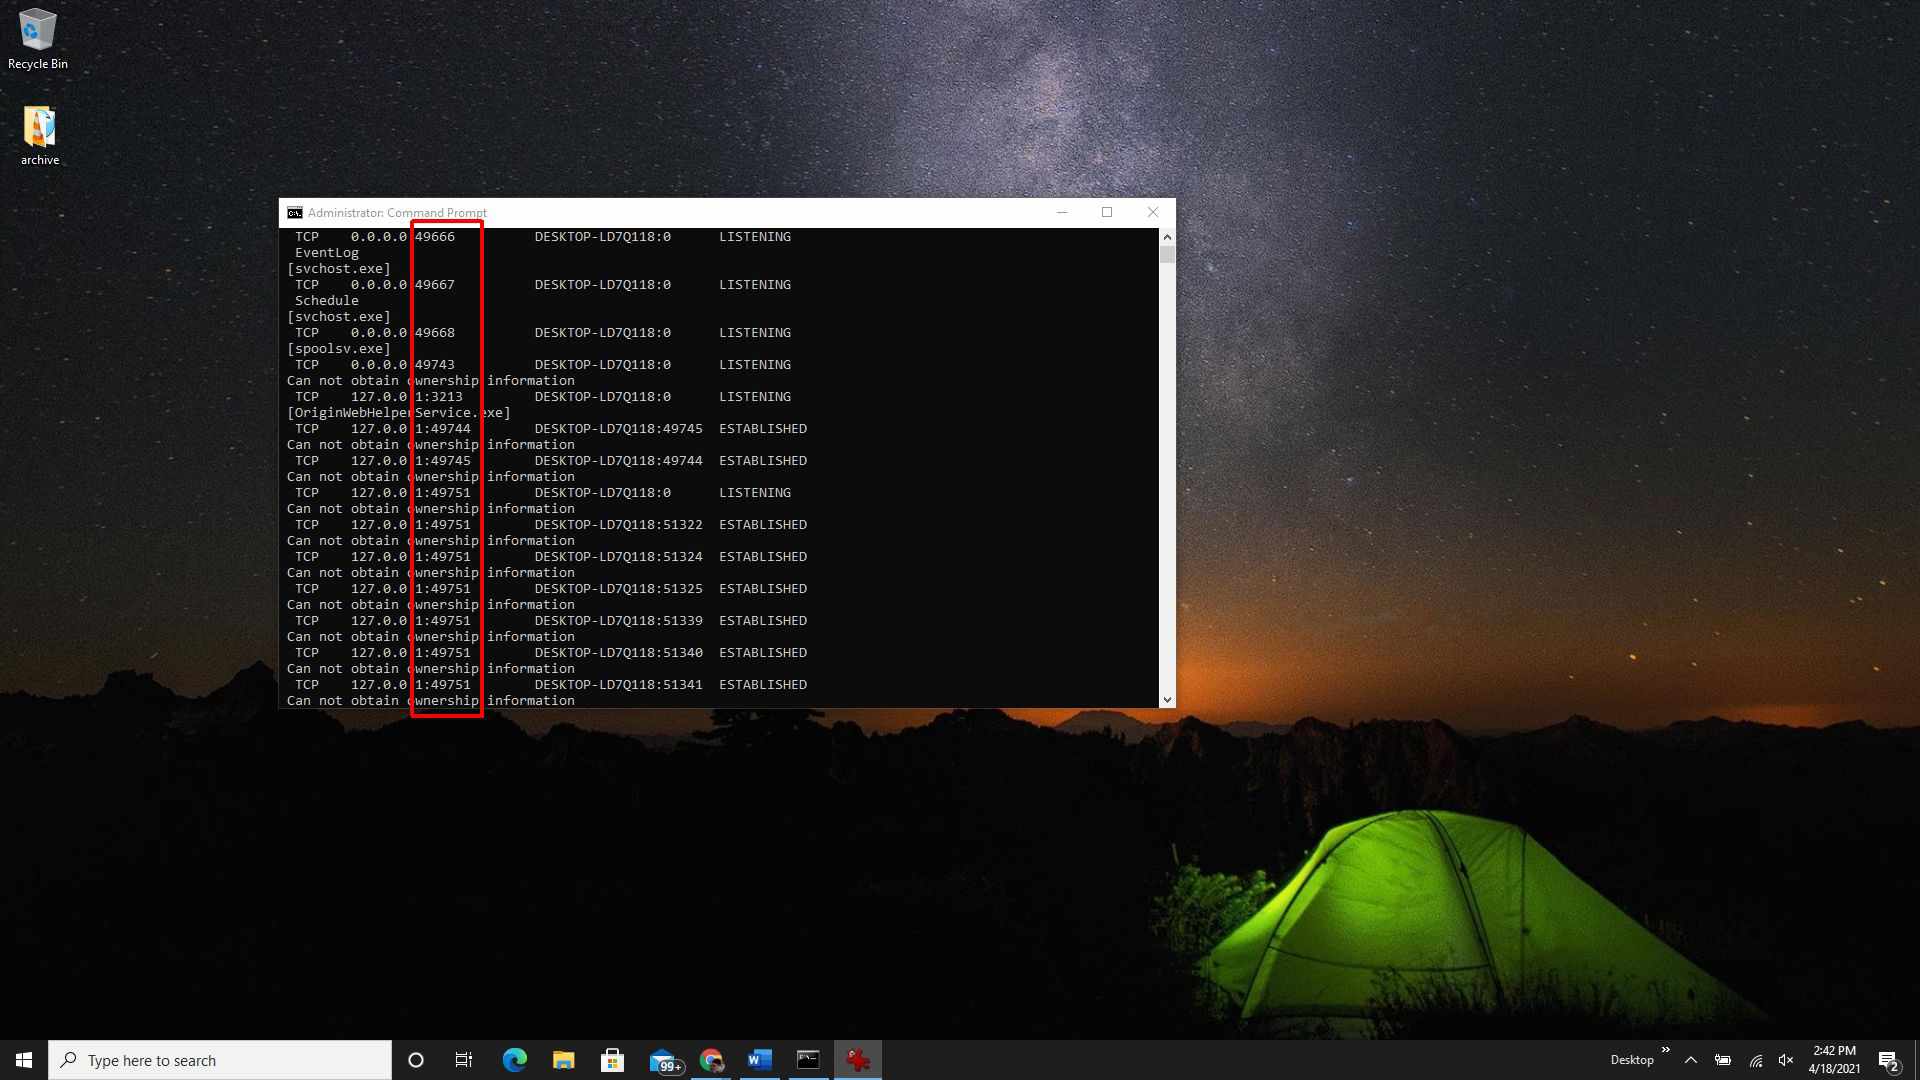The height and width of the screenshot is (1080, 1920).
Task: Click the Microsoft Store icon
Action: 612,1060
